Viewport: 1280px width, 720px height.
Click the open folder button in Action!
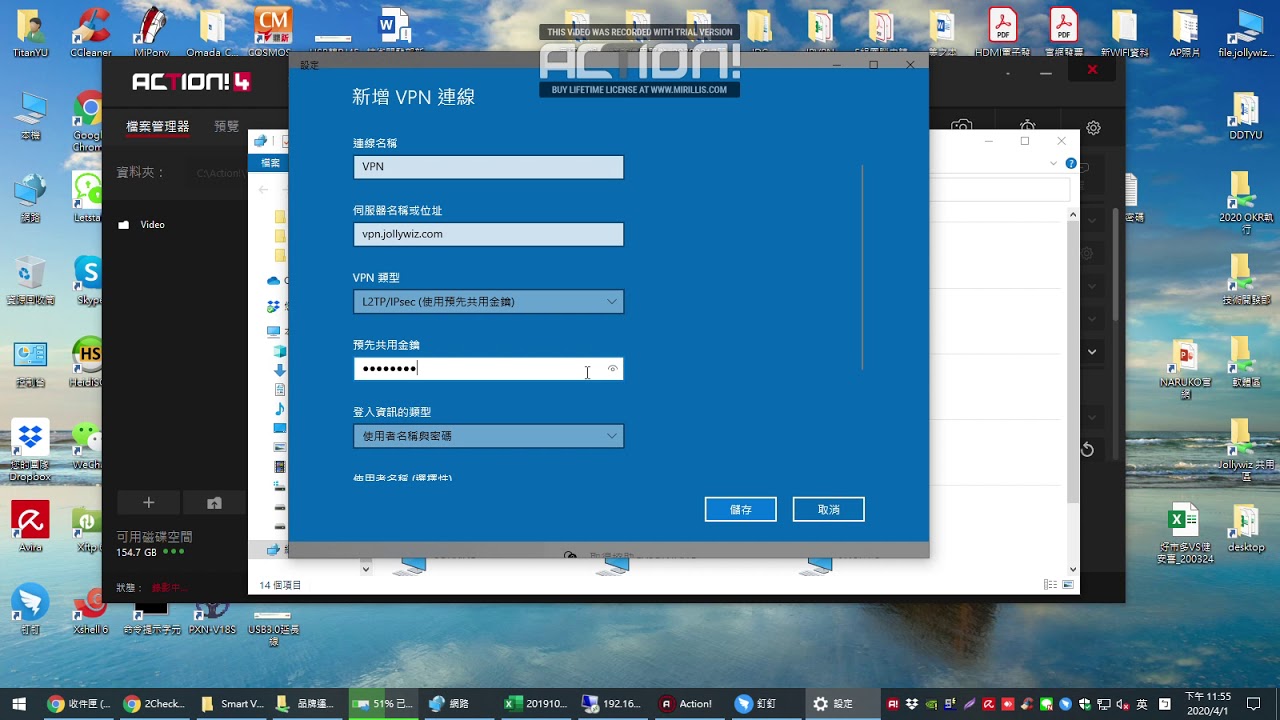(x=214, y=502)
